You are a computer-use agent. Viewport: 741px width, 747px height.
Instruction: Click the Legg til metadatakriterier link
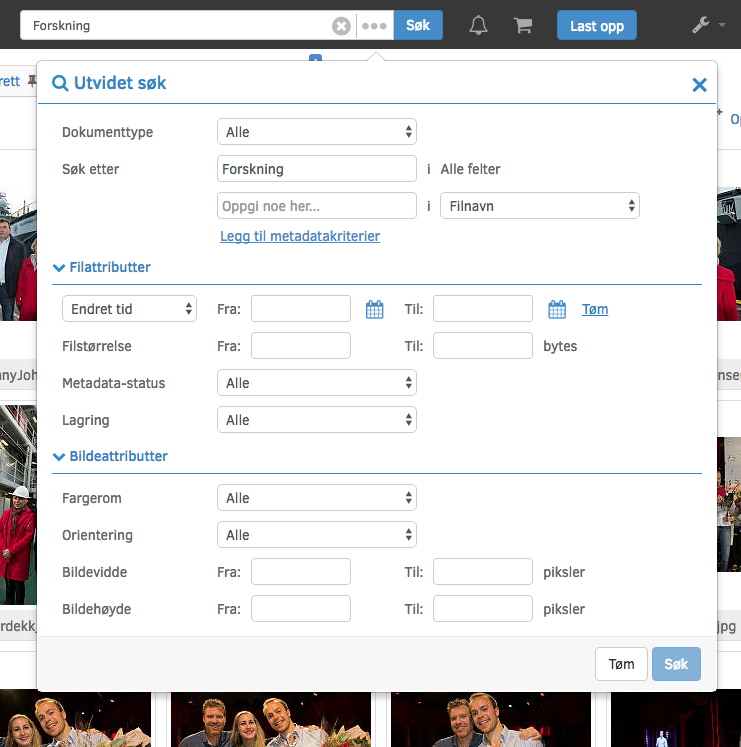point(300,237)
